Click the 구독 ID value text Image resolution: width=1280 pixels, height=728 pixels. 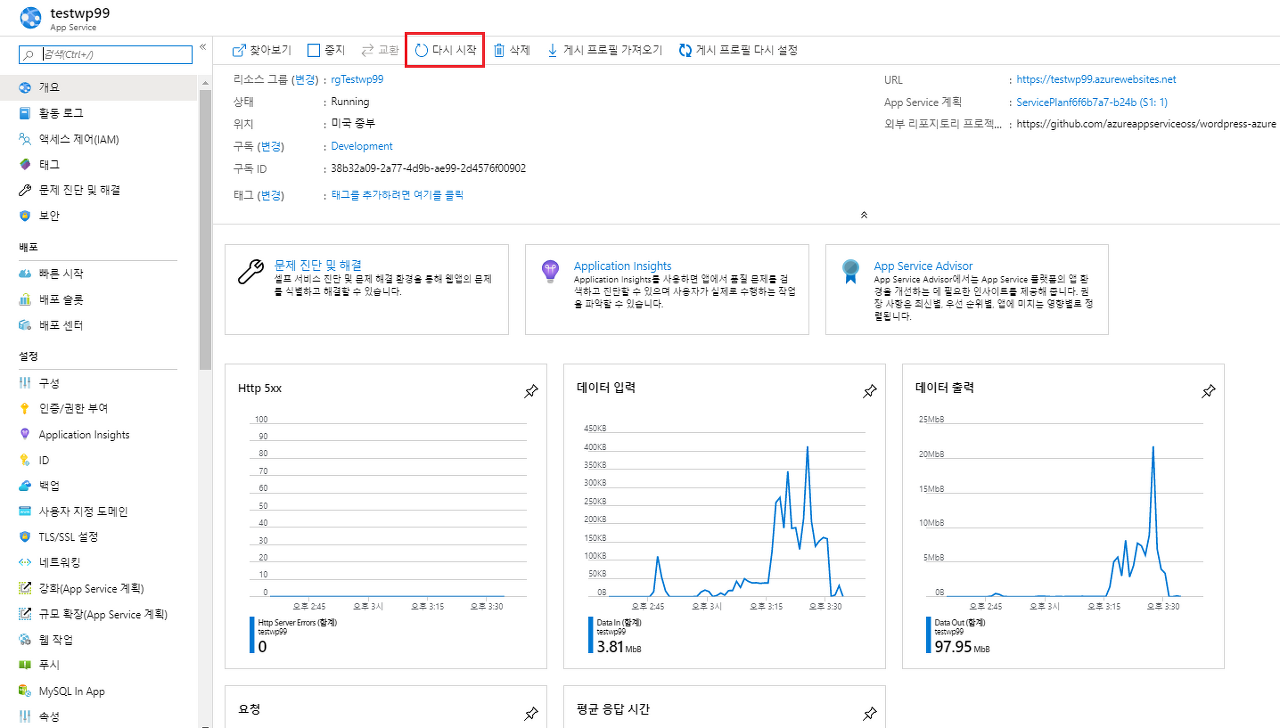[429, 168]
